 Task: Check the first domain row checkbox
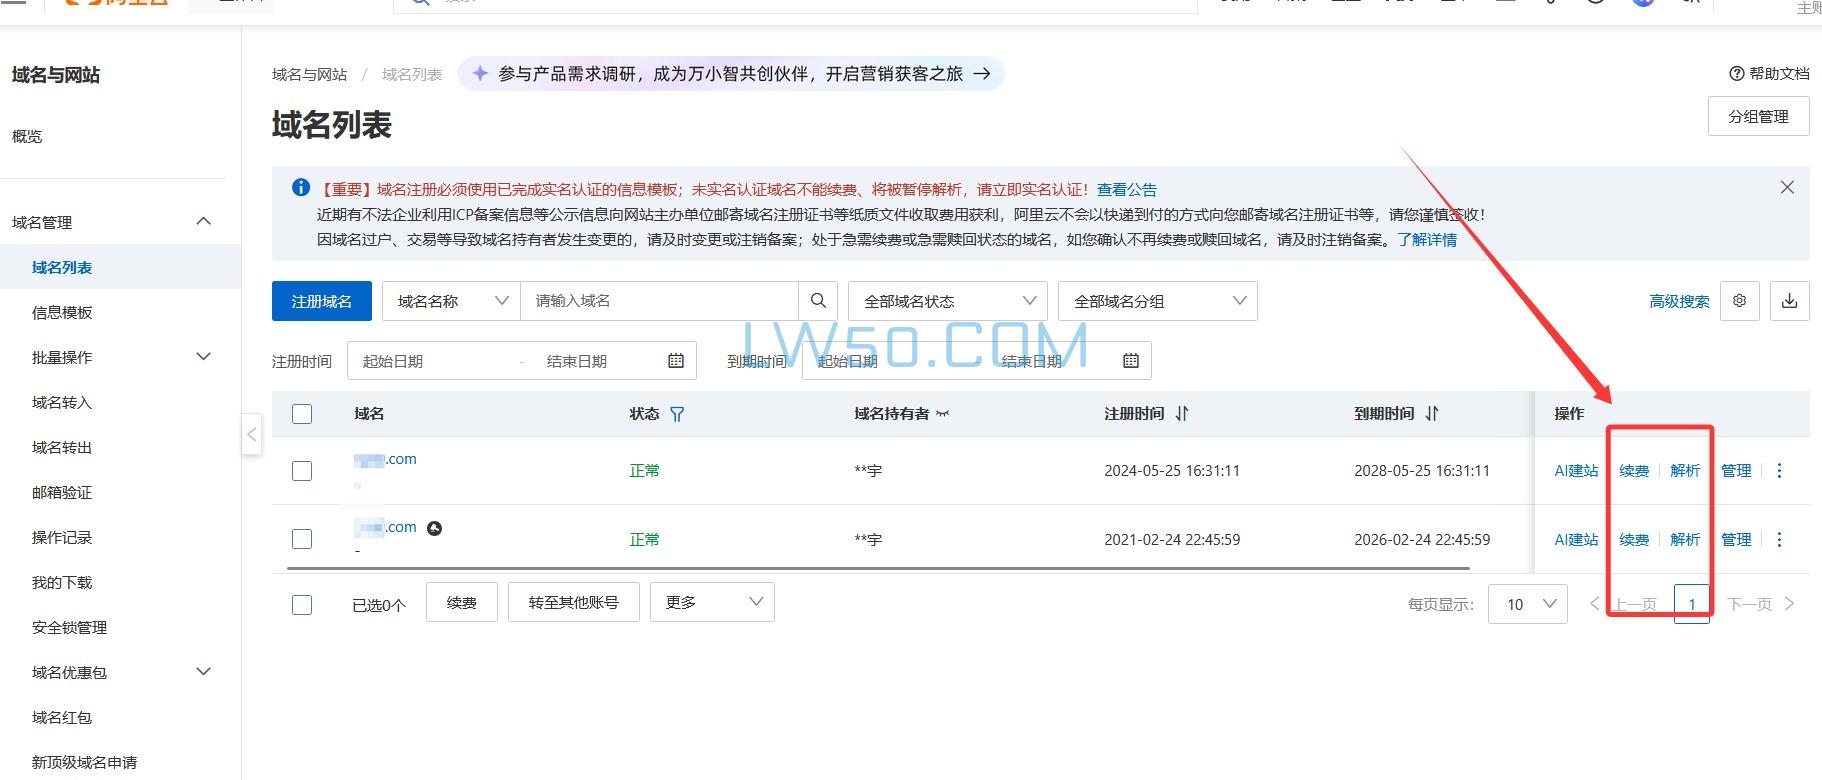pyautogui.click(x=302, y=471)
